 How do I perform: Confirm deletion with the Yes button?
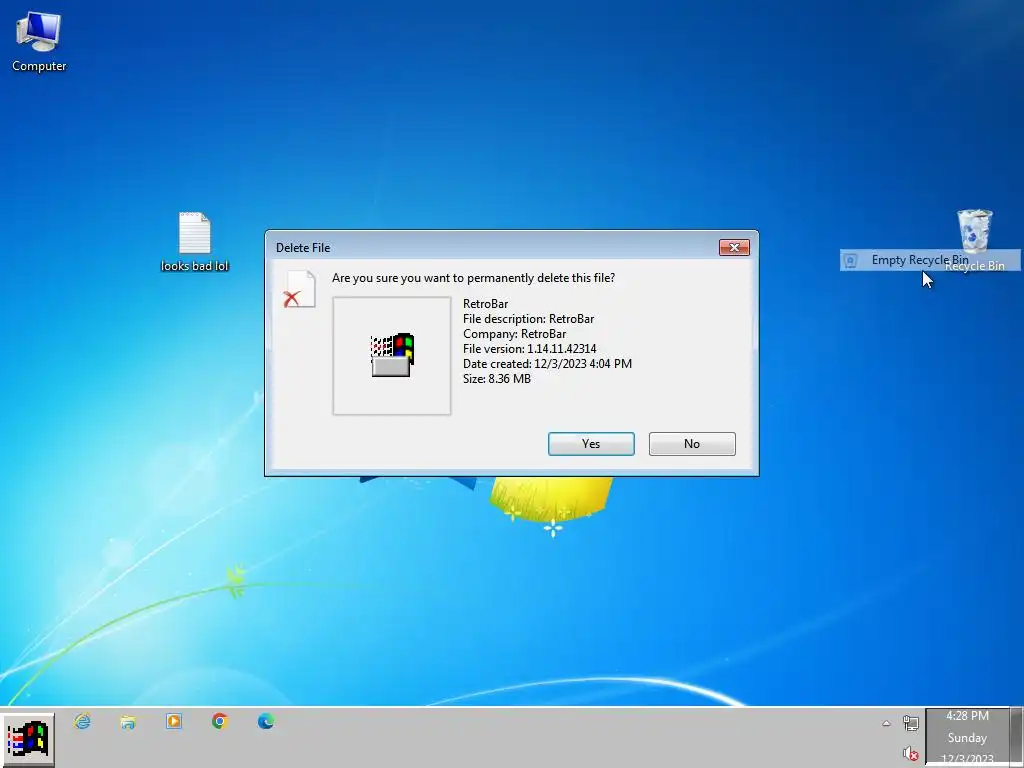tap(591, 444)
